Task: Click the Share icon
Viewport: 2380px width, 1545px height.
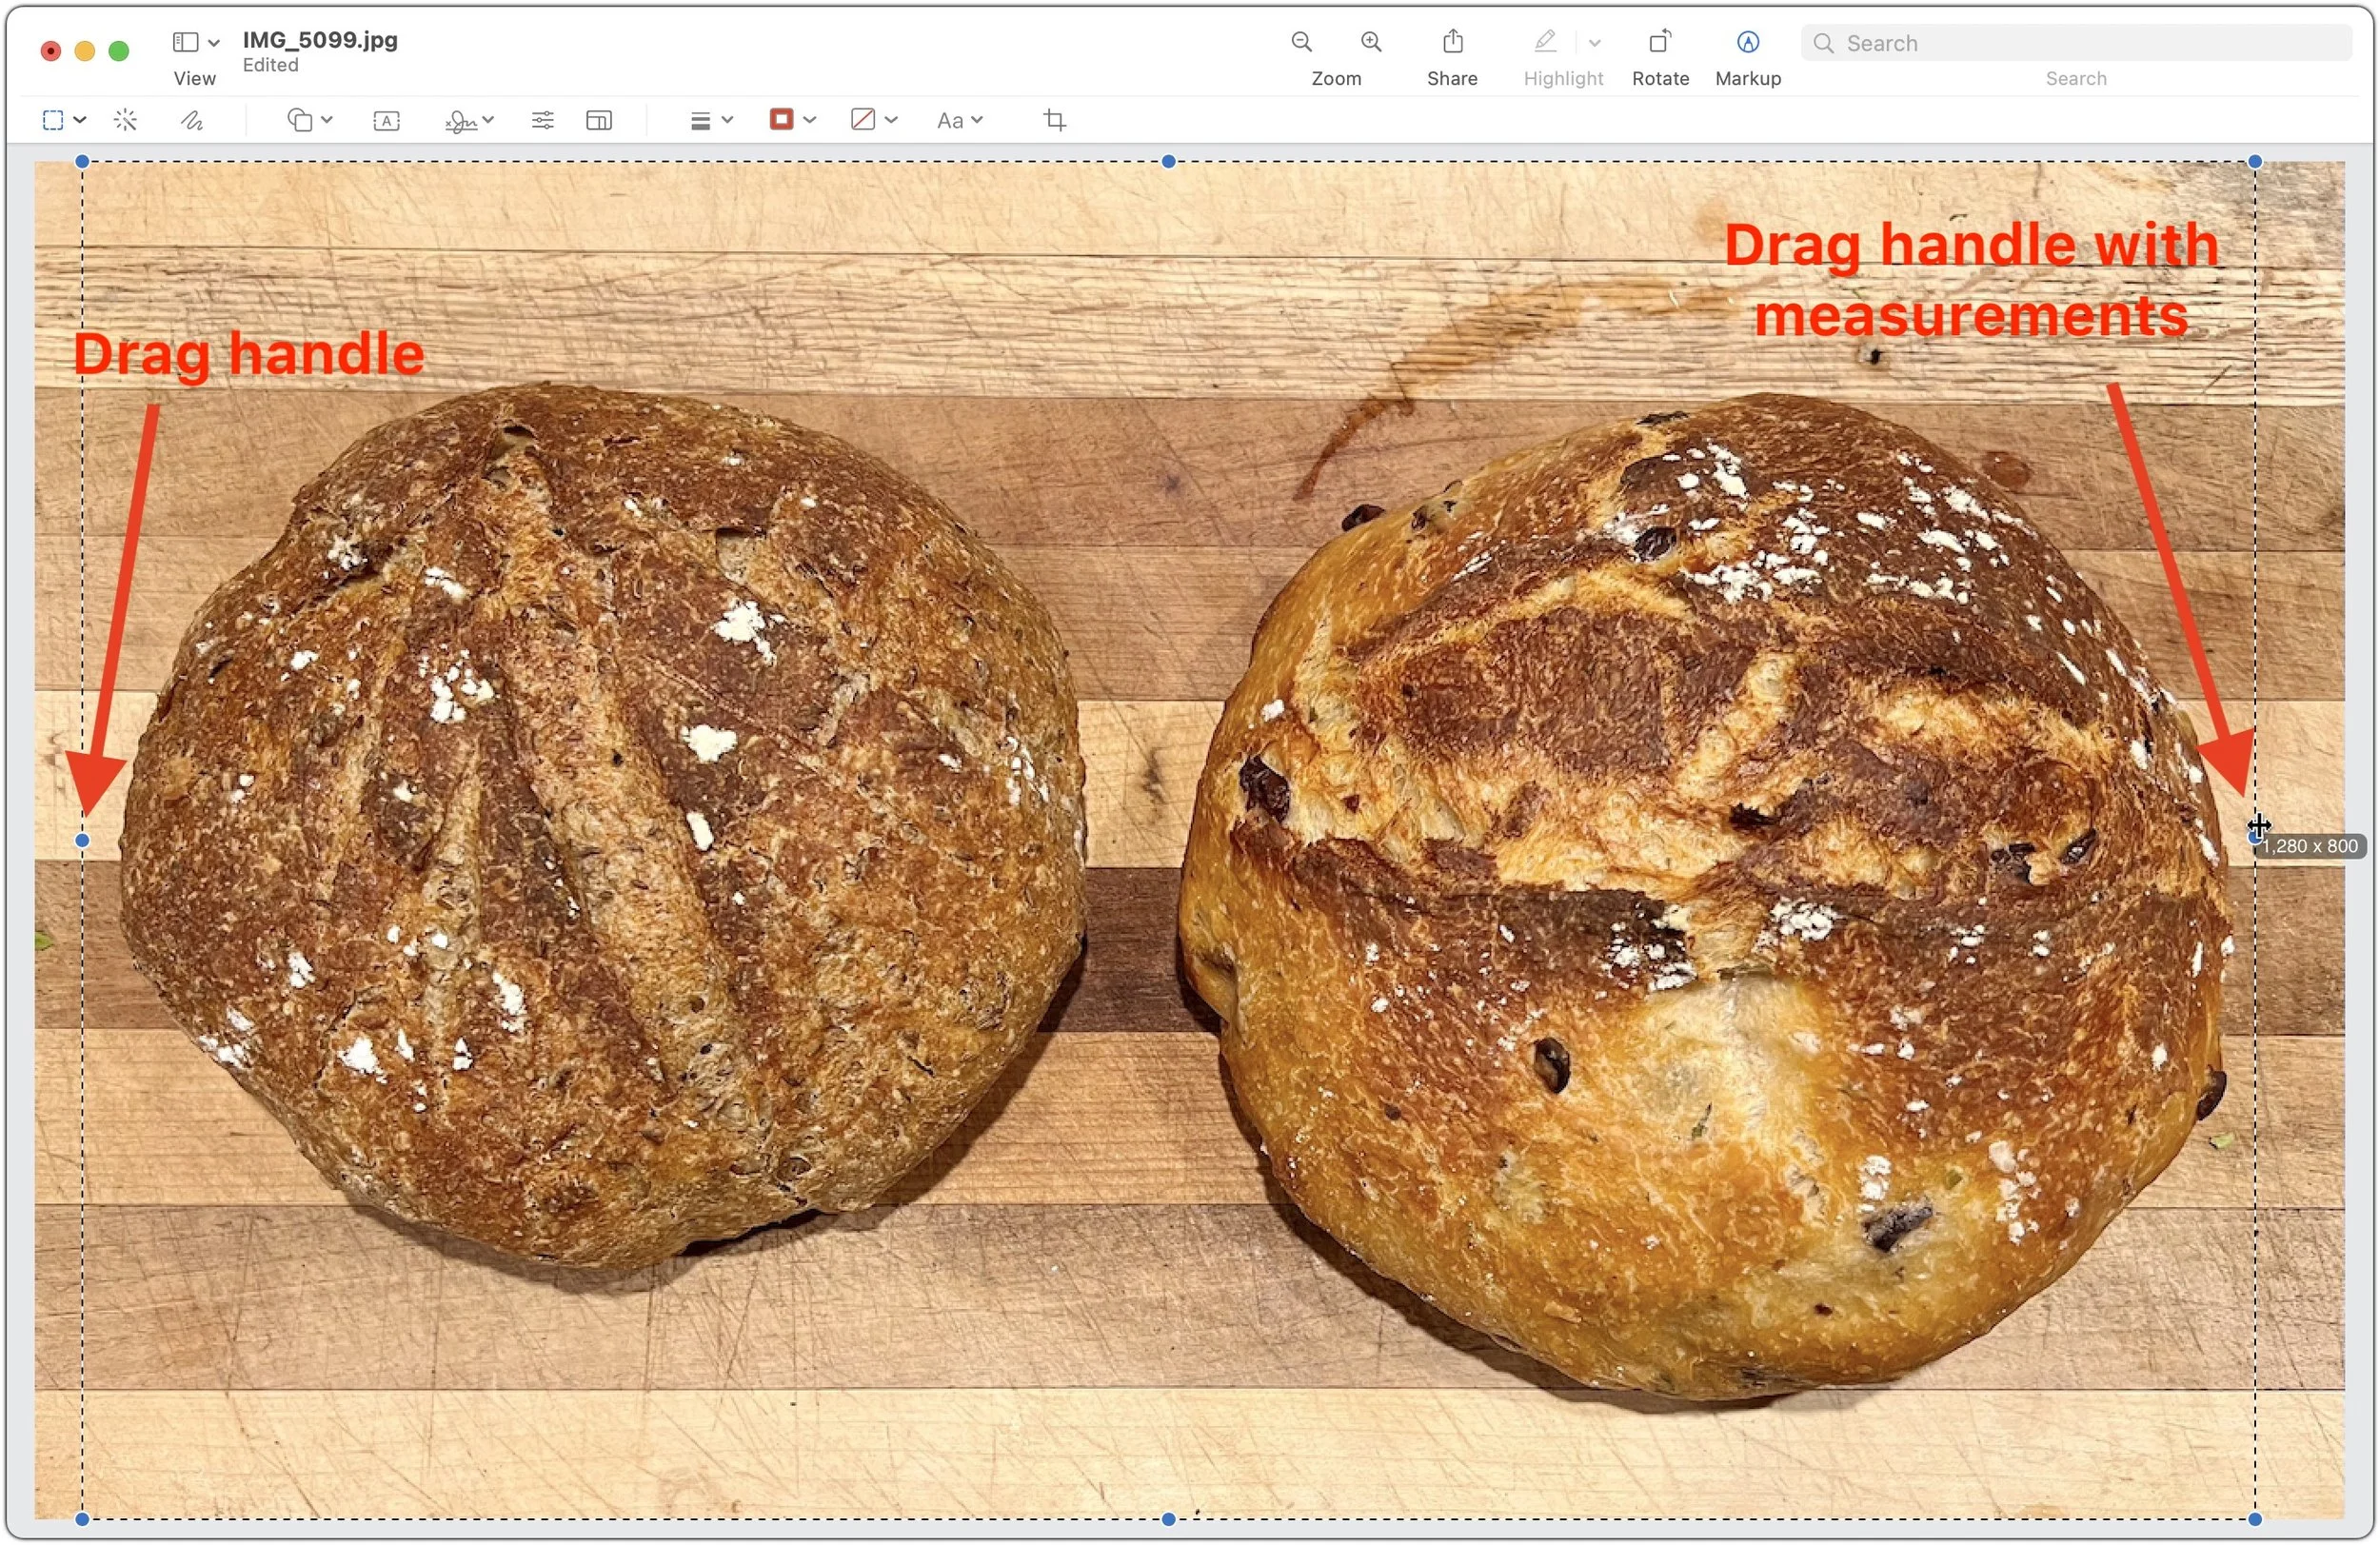Action: [1452, 42]
